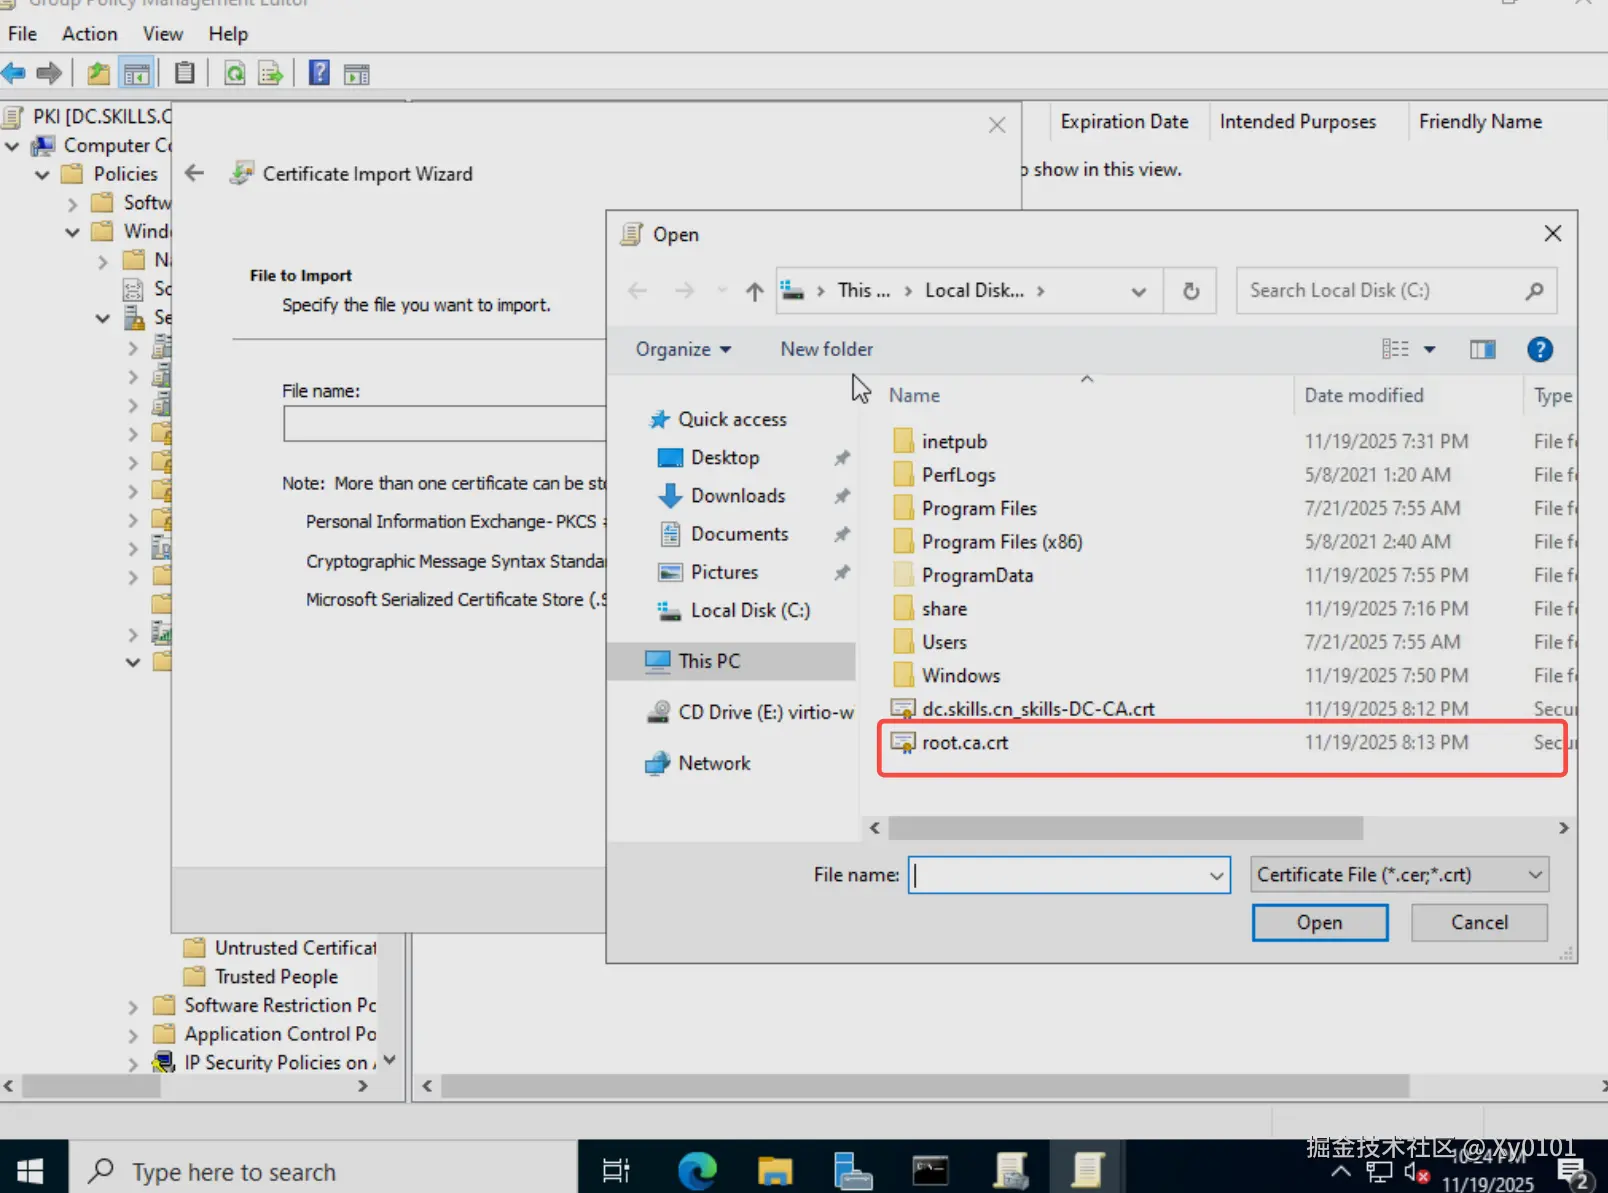This screenshot has height=1193, width=1608.
Task: Open the Organize dropdown
Action: pos(684,349)
